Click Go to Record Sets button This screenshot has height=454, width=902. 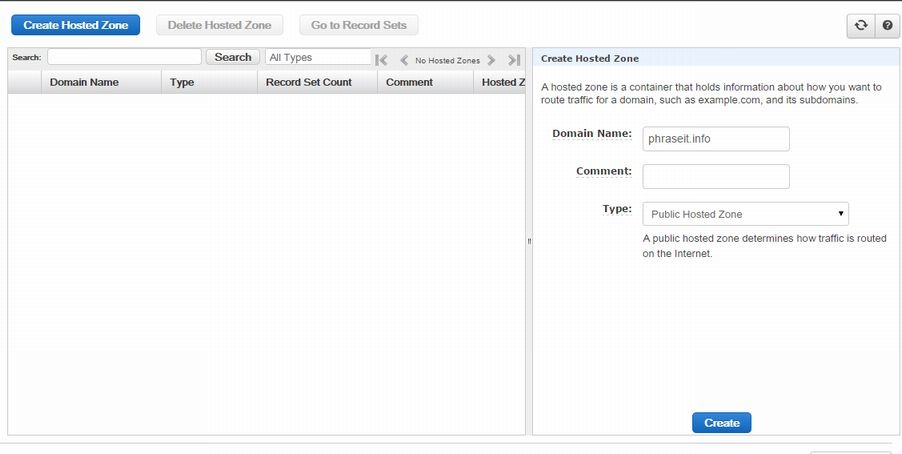click(359, 25)
